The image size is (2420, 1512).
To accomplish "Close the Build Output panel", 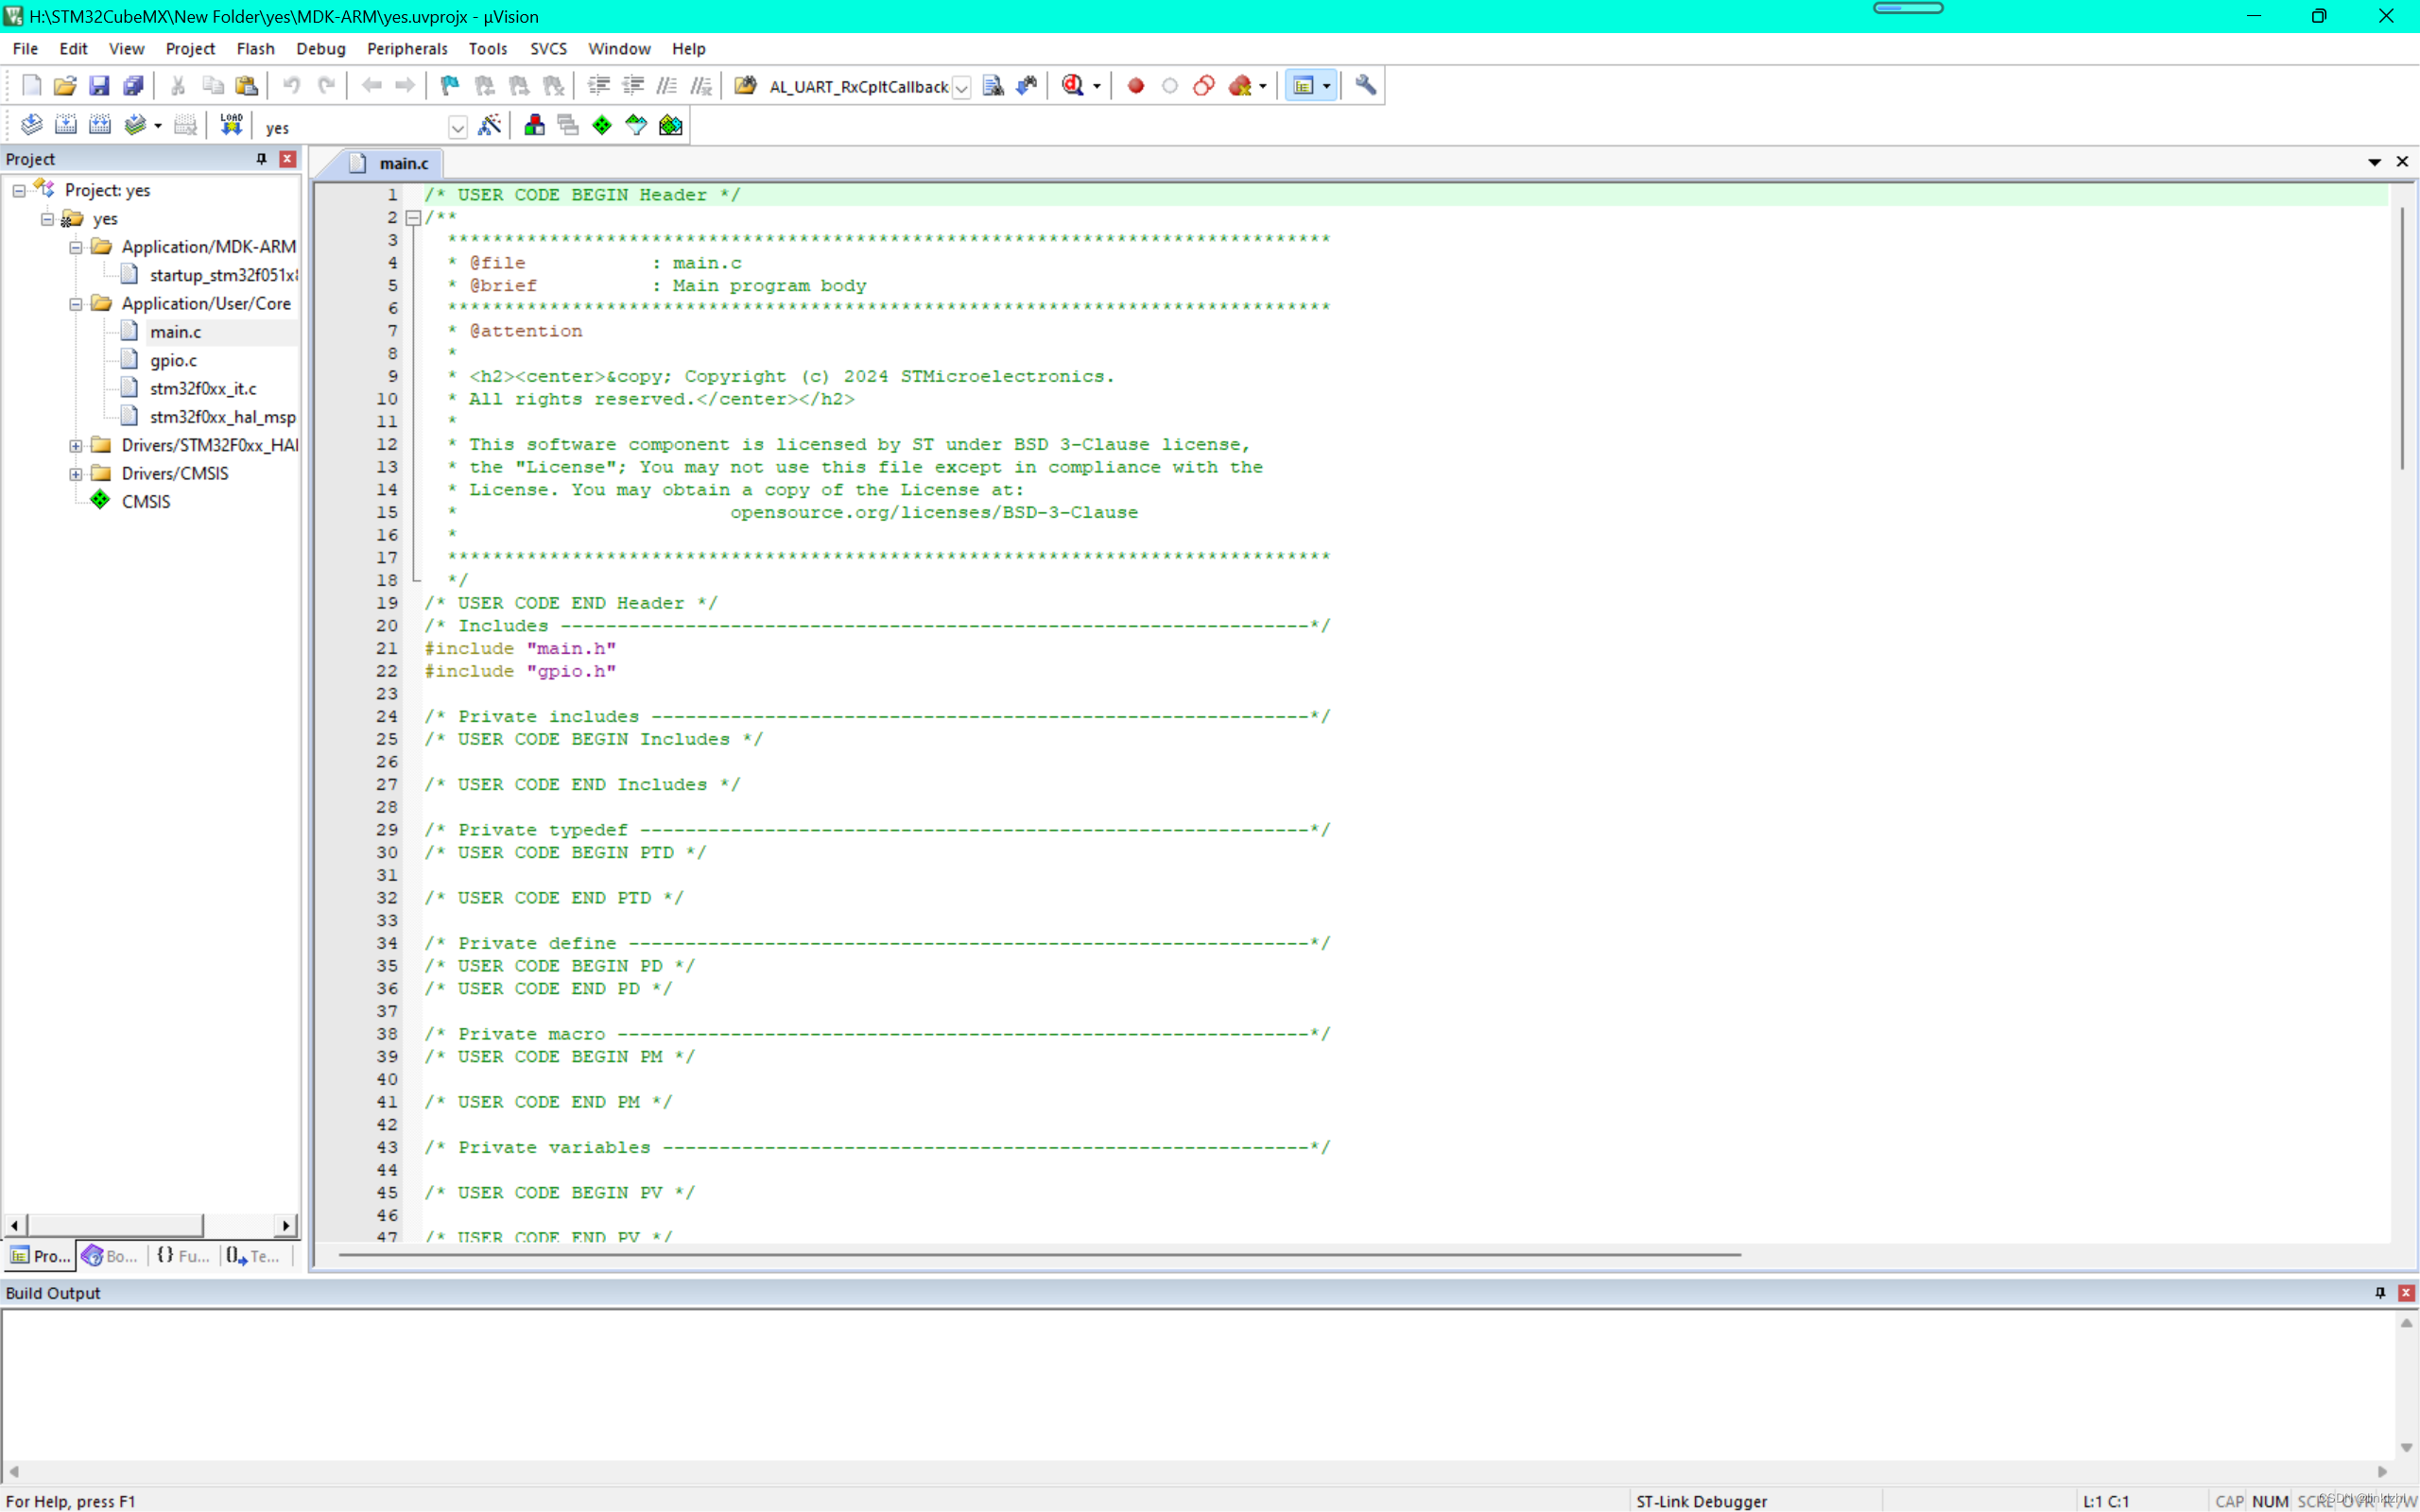I will (2406, 1293).
